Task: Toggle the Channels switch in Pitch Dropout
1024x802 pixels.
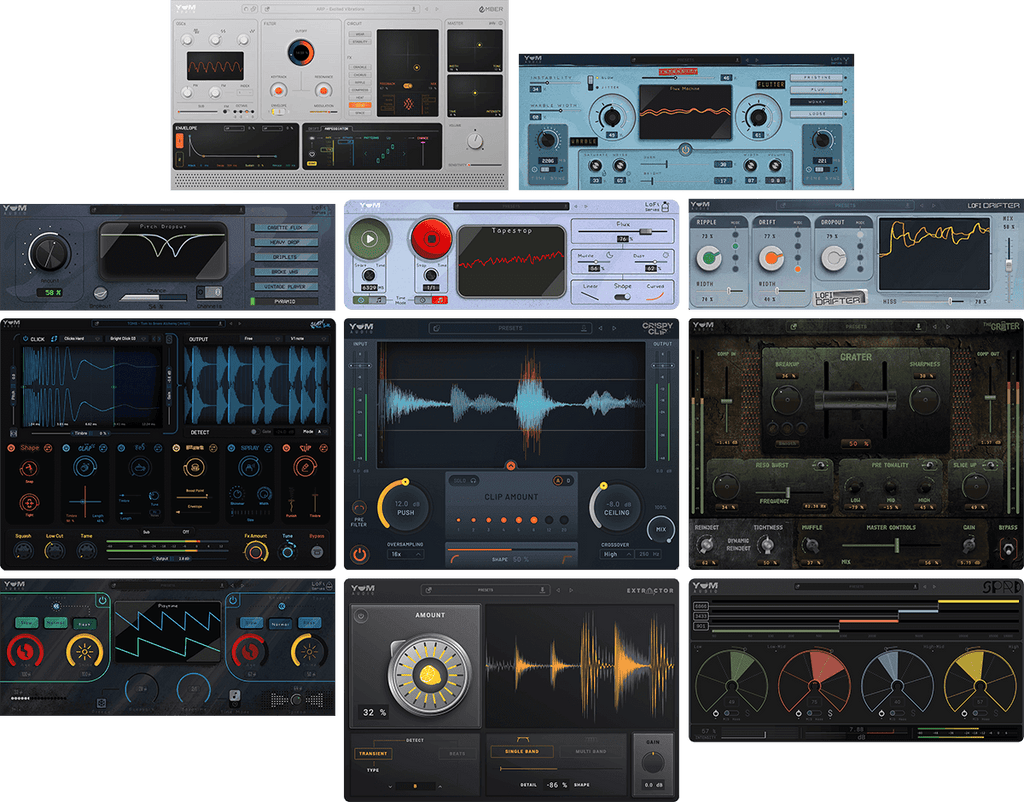Action: pyautogui.click(x=210, y=292)
